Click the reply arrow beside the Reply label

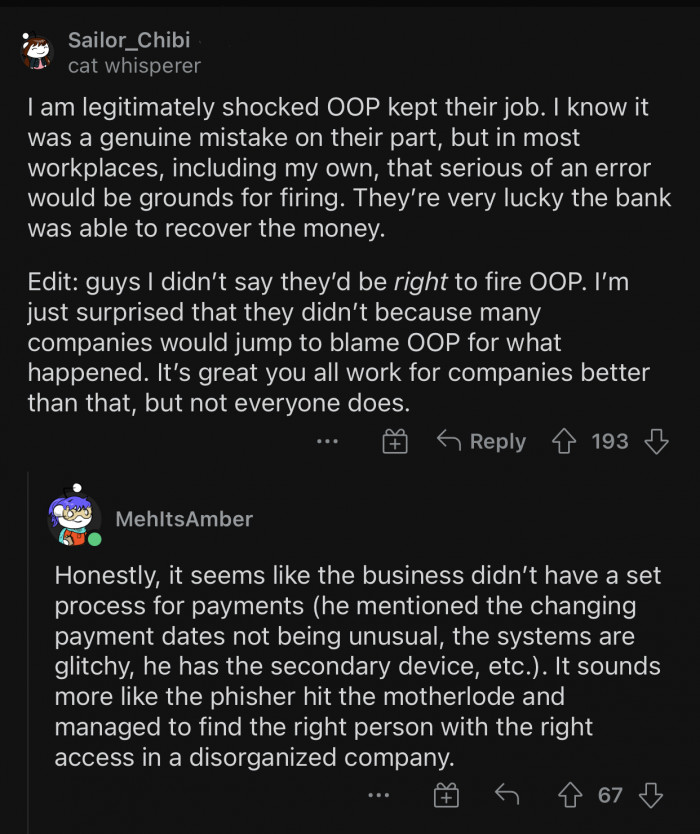(x=450, y=441)
